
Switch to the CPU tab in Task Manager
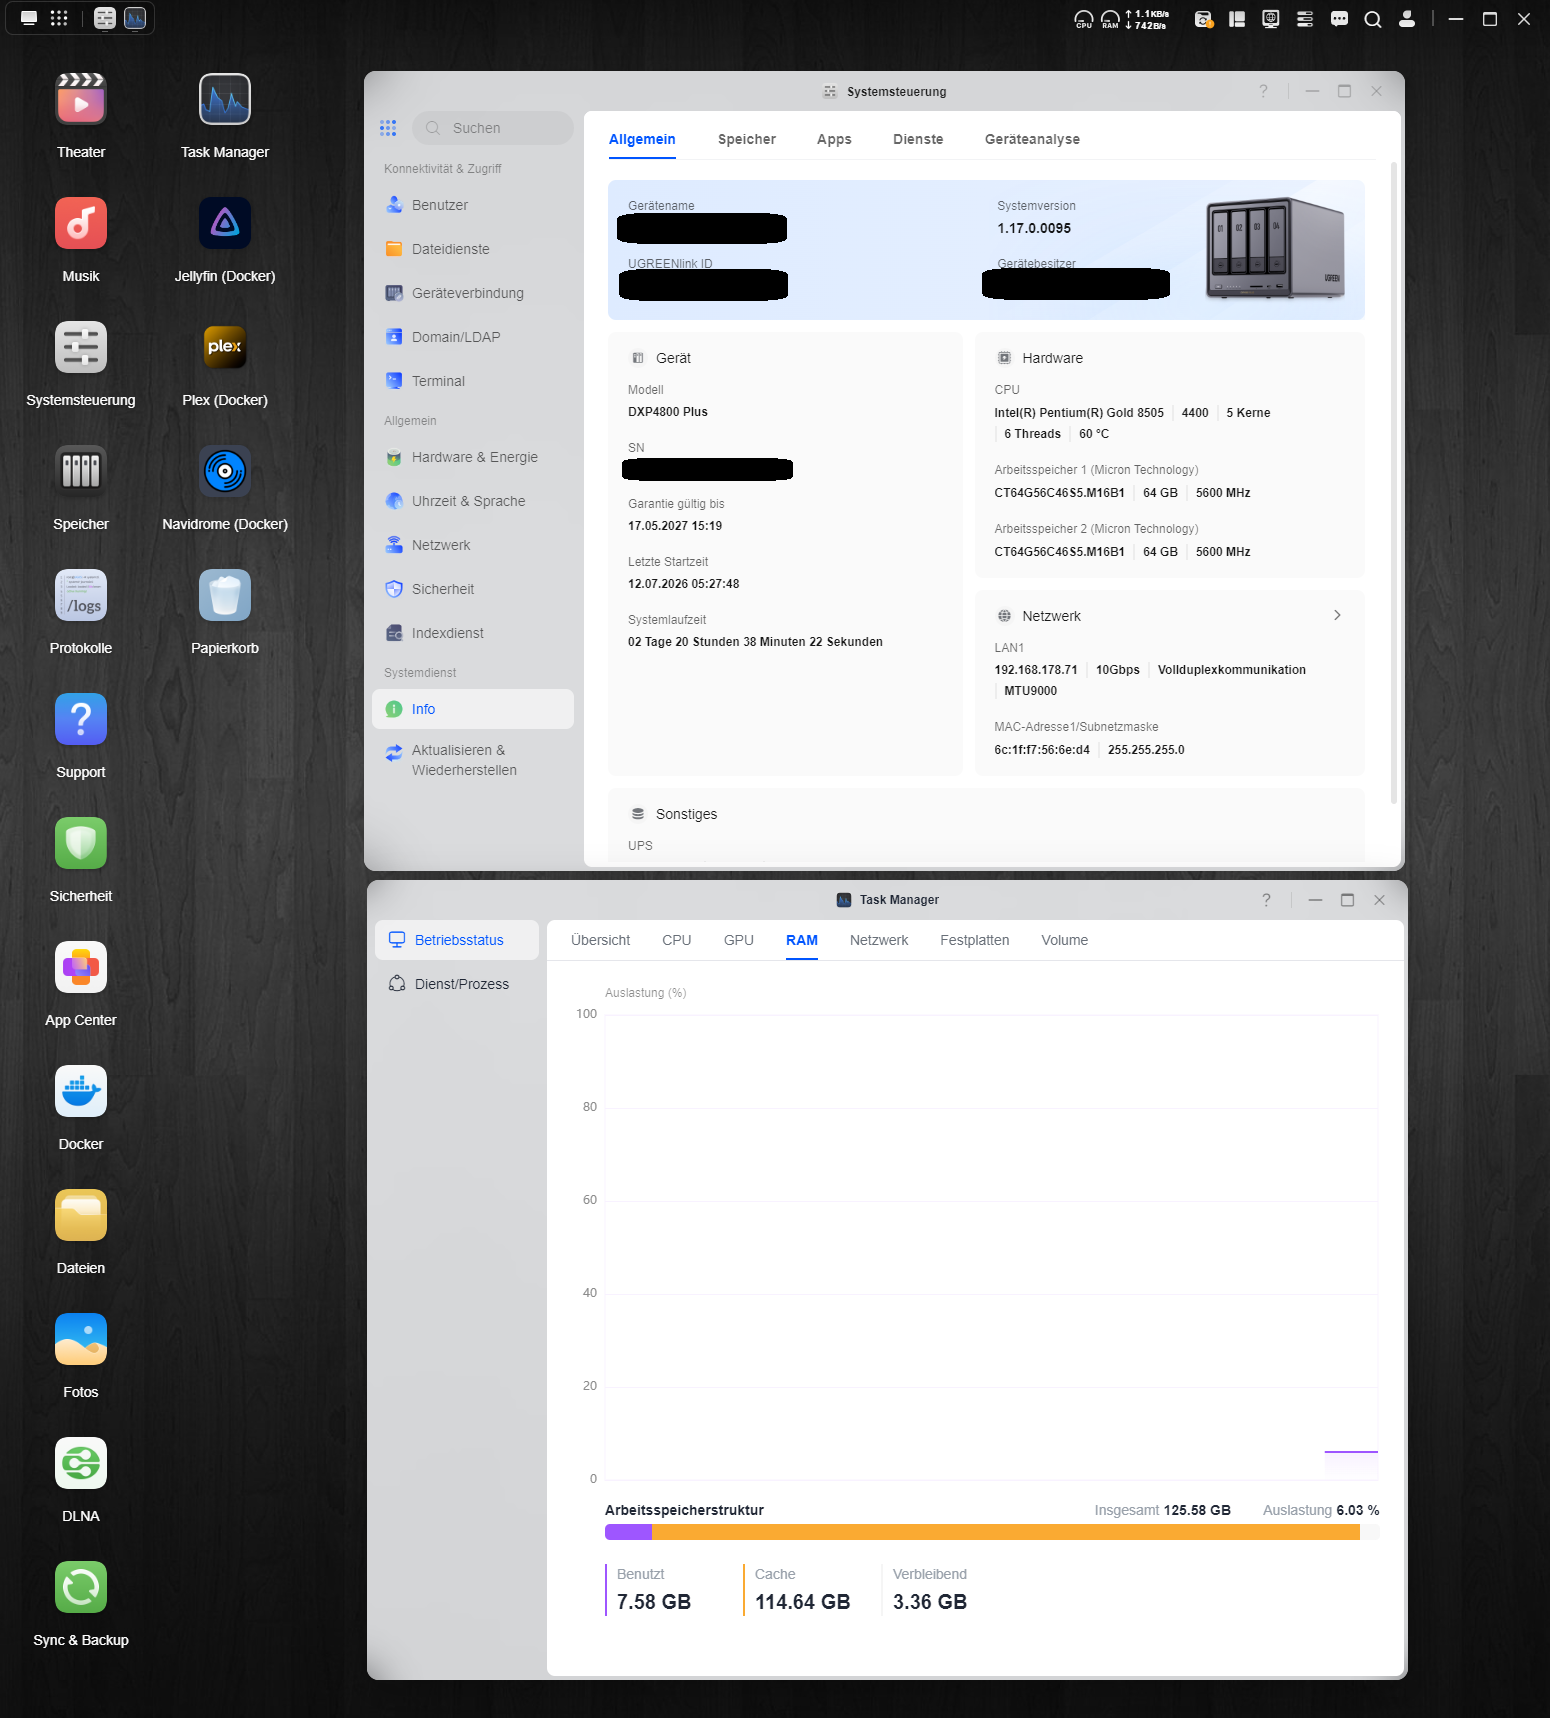pyautogui.click(x=677, y=940)
